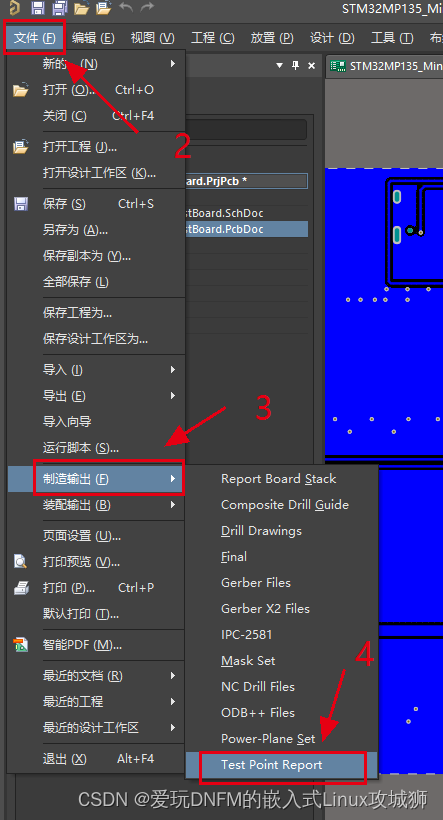The height and width of the screenshot is (820, 443).
Task: Click the PDF icon beside 智能PDF
Action: pyautogui.click(x=20, y=645)
